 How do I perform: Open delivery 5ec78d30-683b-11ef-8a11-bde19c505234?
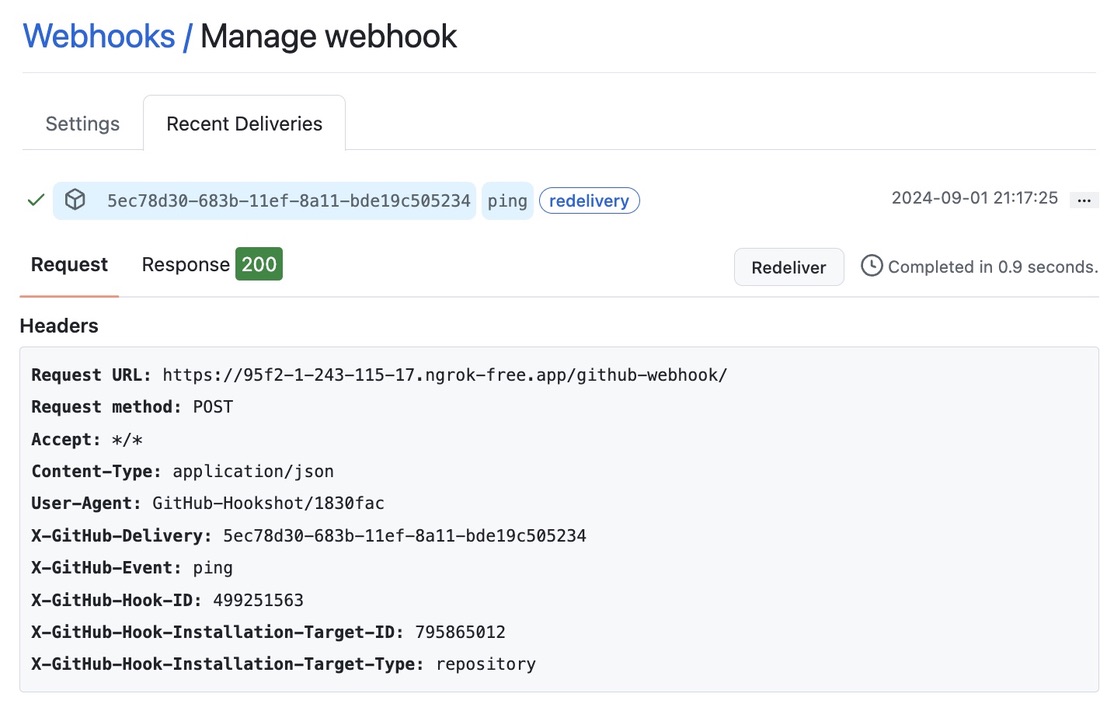point(288,201)
